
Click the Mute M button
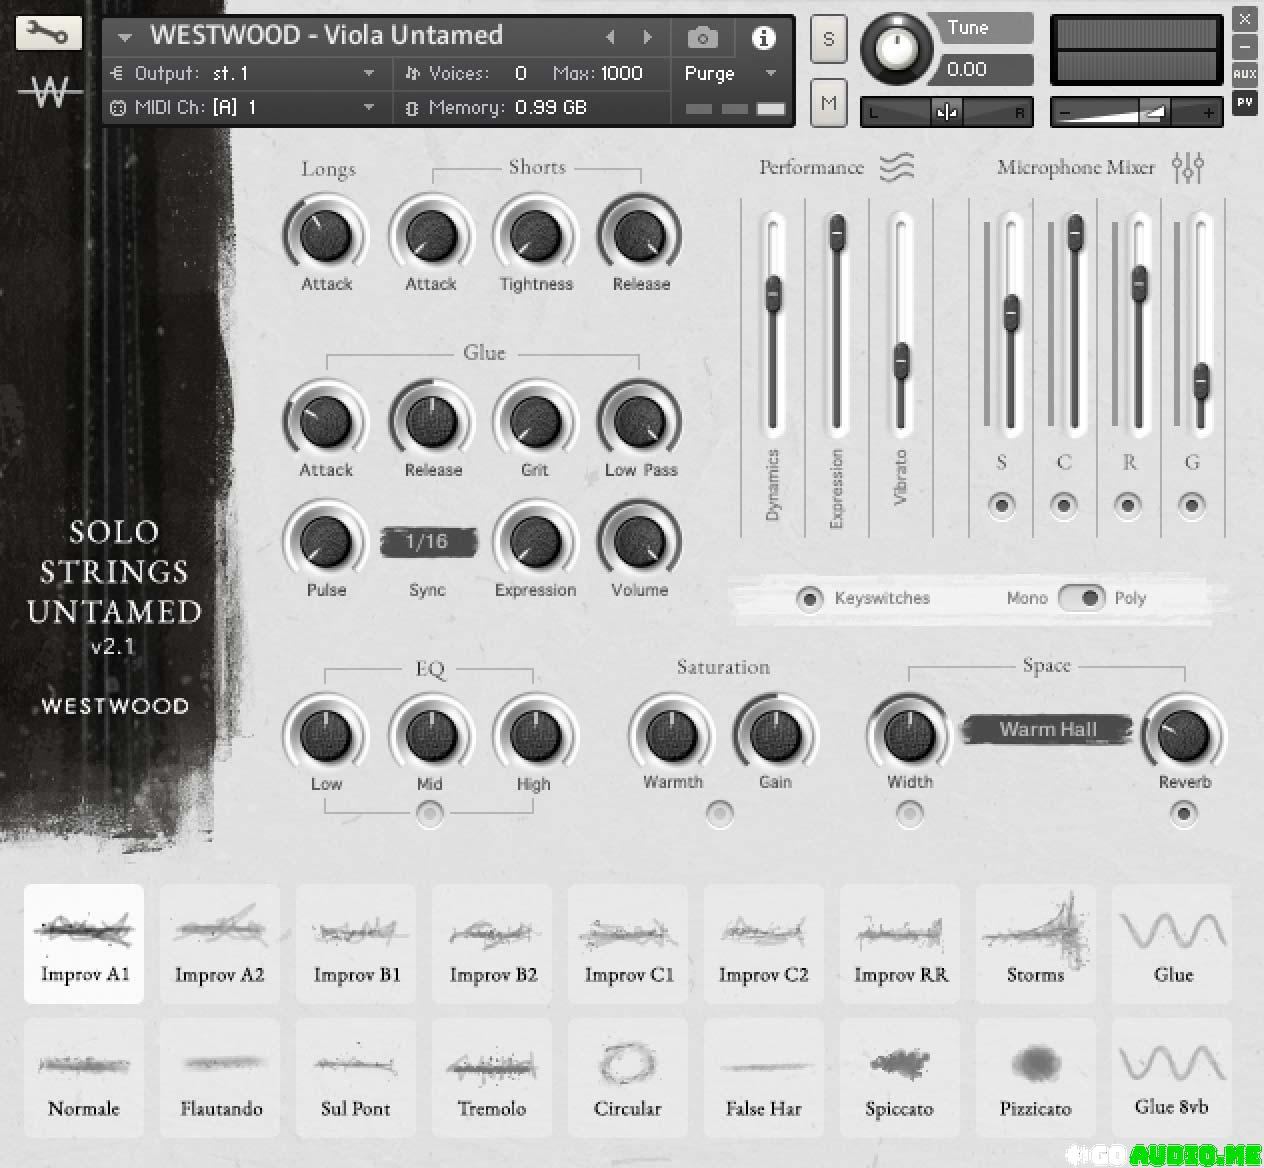828,102
